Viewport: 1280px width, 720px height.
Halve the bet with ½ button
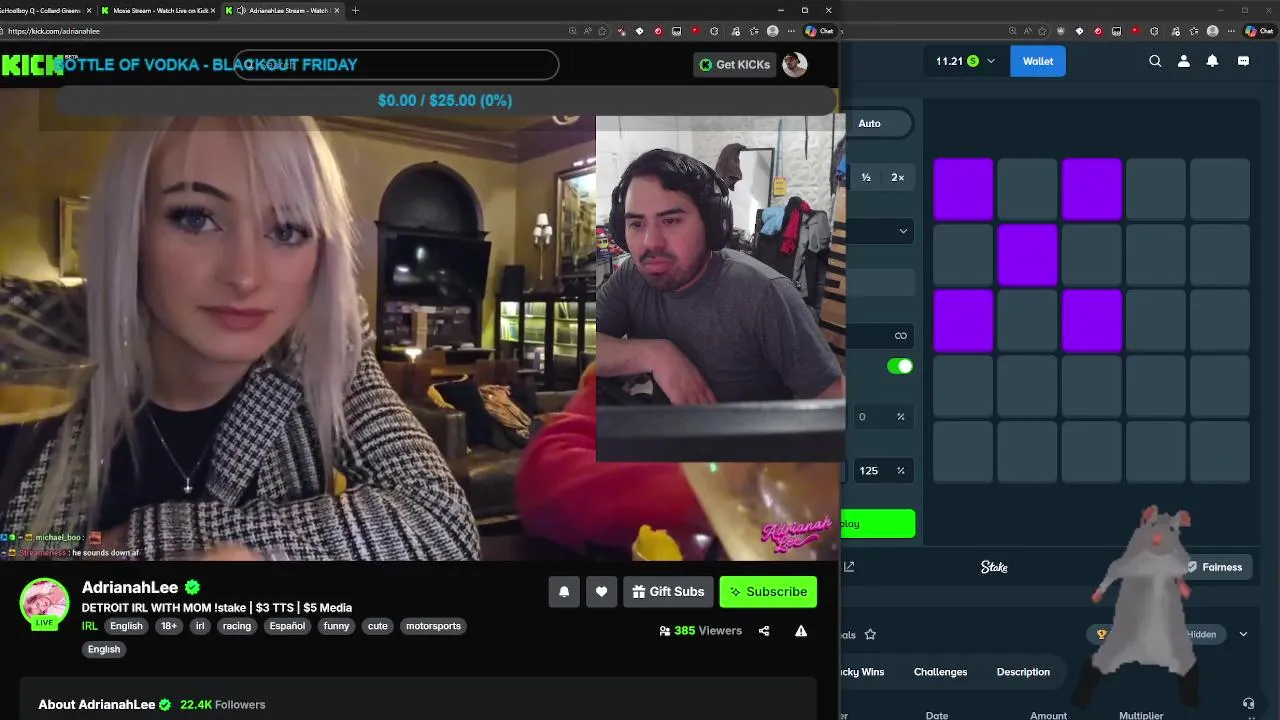866,177
